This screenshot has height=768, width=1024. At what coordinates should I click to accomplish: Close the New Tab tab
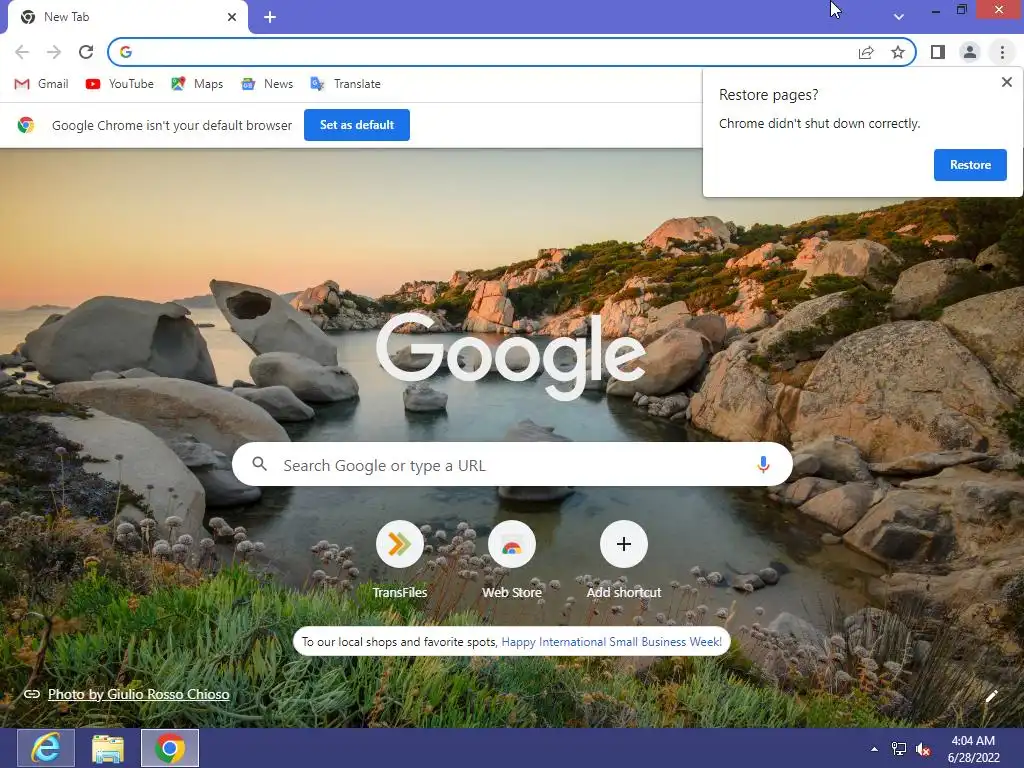click(x=232, y=18)
